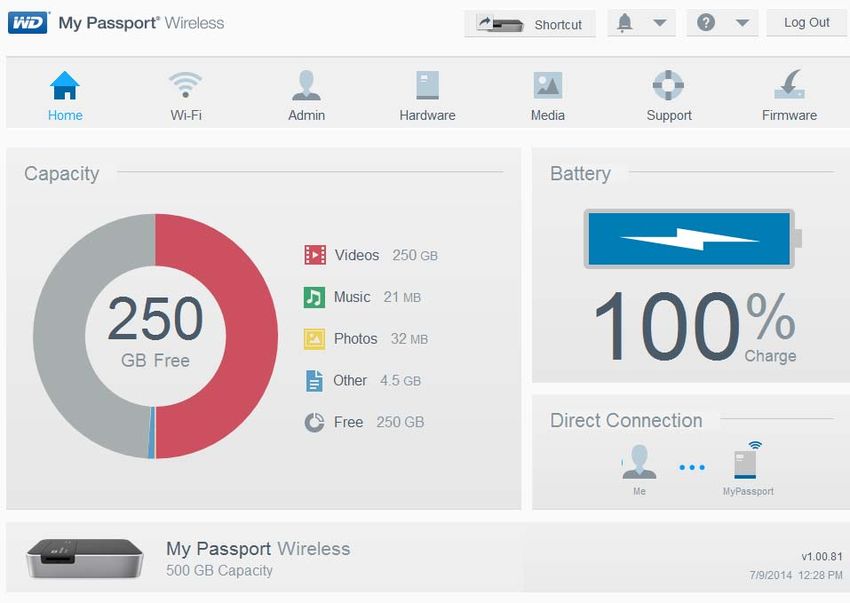Click the gray free-space segment of ring
850x603 pixels.
[59, 336]
